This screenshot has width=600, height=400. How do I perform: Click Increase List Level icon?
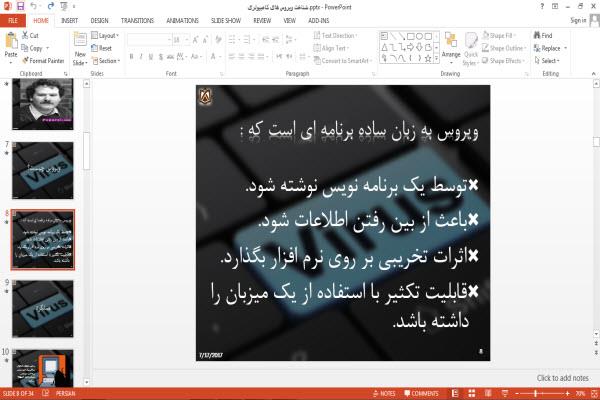276,39
